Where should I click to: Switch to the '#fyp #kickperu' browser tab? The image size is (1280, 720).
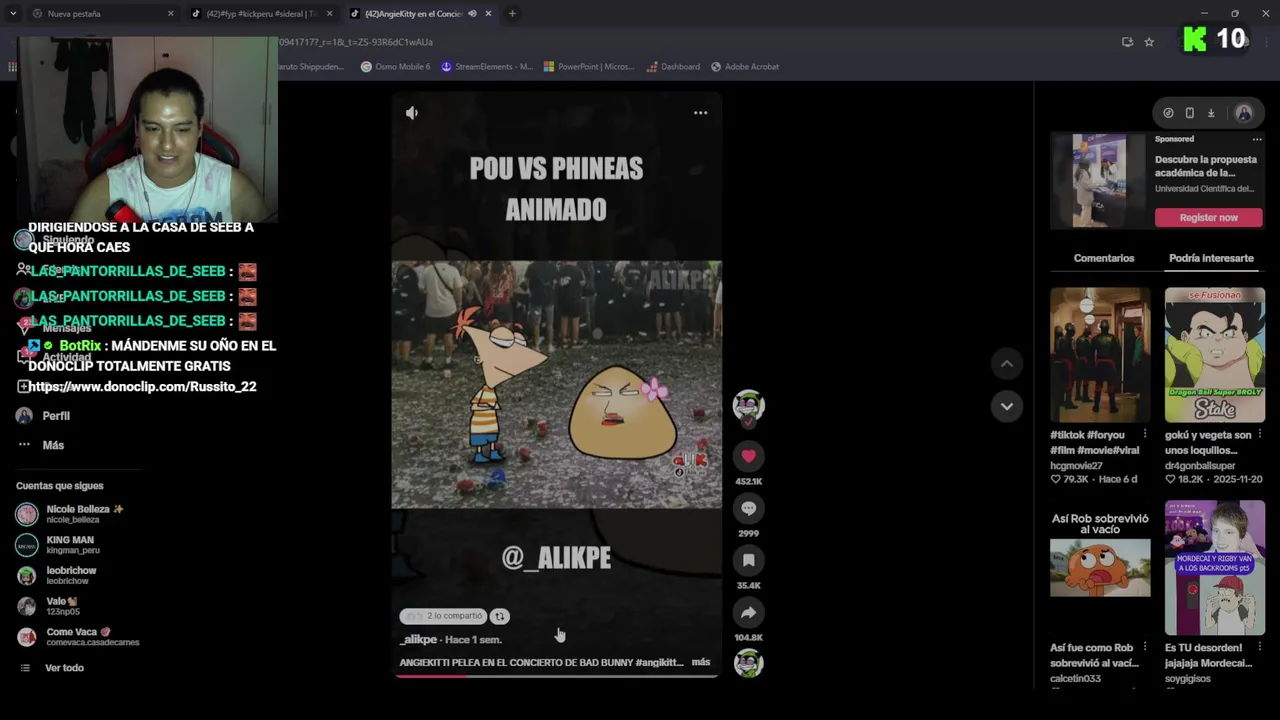(x=262, y=14)
